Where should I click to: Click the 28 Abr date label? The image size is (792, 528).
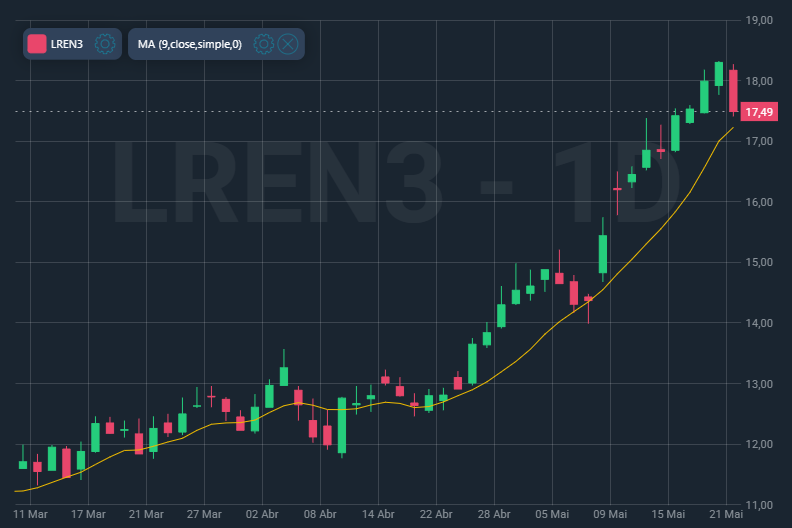pyautogui.click(x=494, y=514)
